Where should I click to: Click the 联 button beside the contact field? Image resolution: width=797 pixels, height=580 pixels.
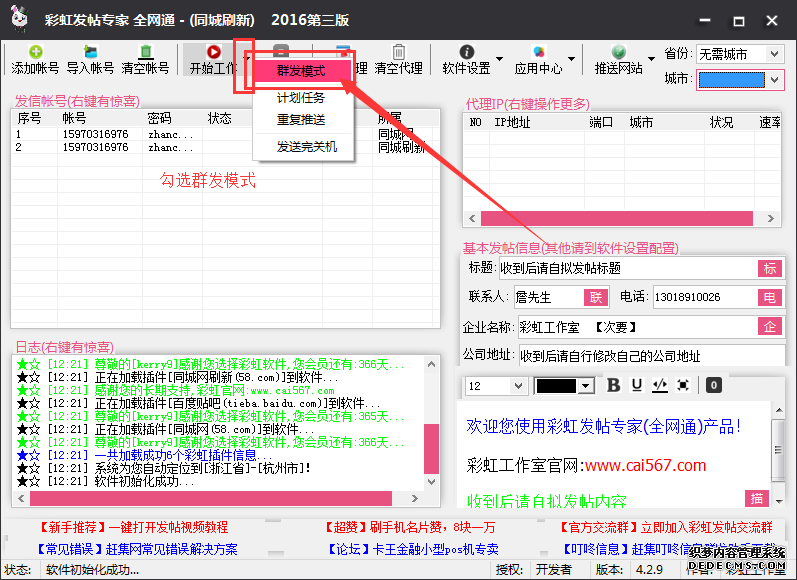pyautogui.click(x=596, y=297)
